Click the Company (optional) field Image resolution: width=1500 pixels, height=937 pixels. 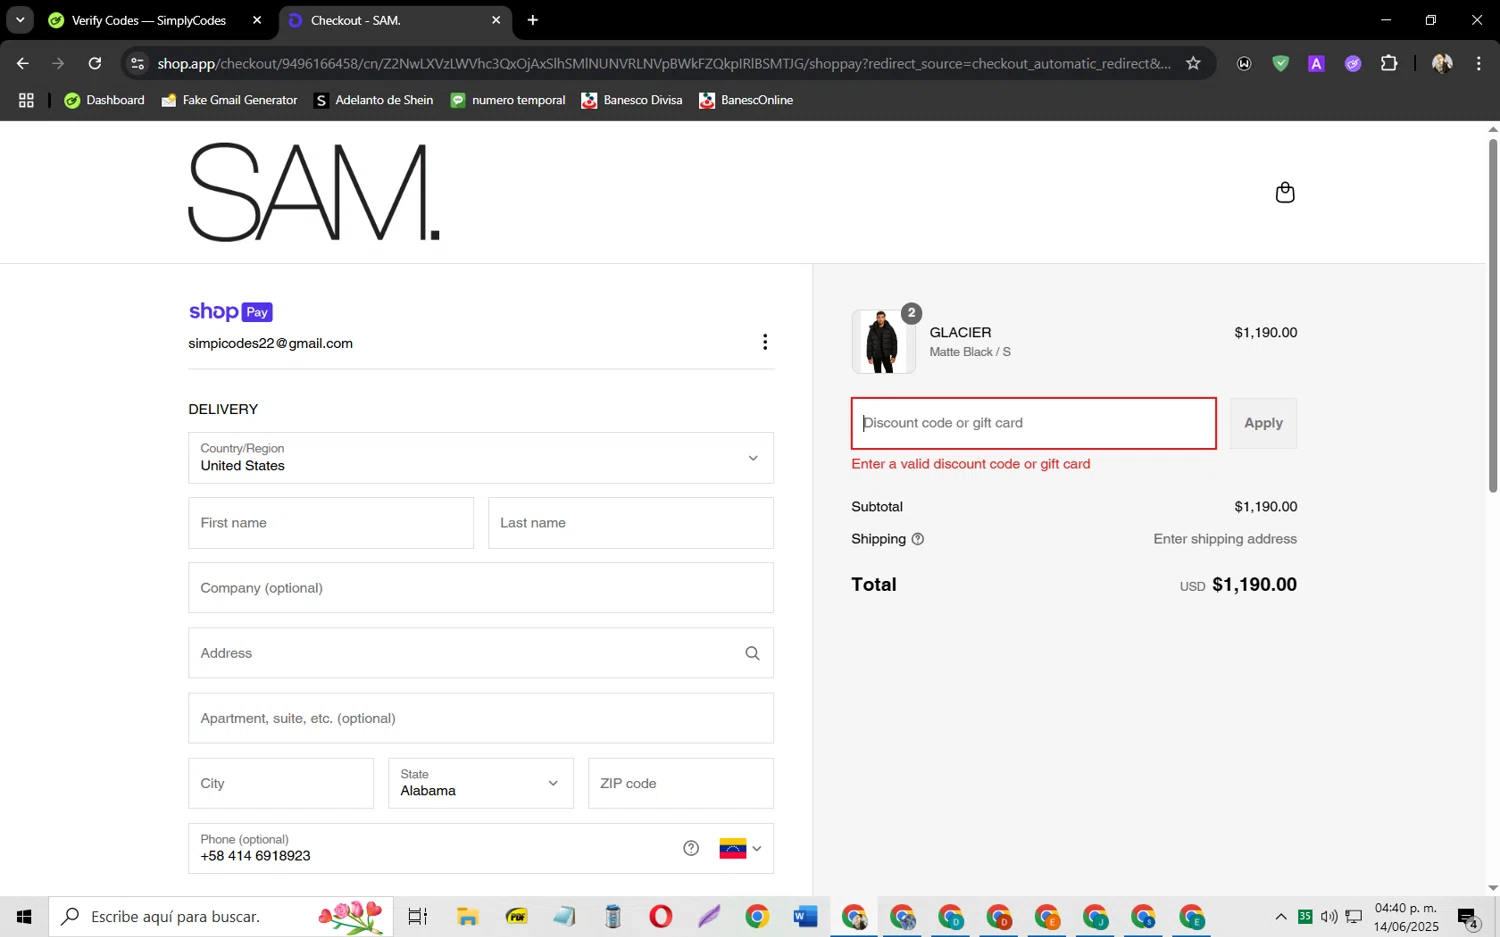click(481, 588)
